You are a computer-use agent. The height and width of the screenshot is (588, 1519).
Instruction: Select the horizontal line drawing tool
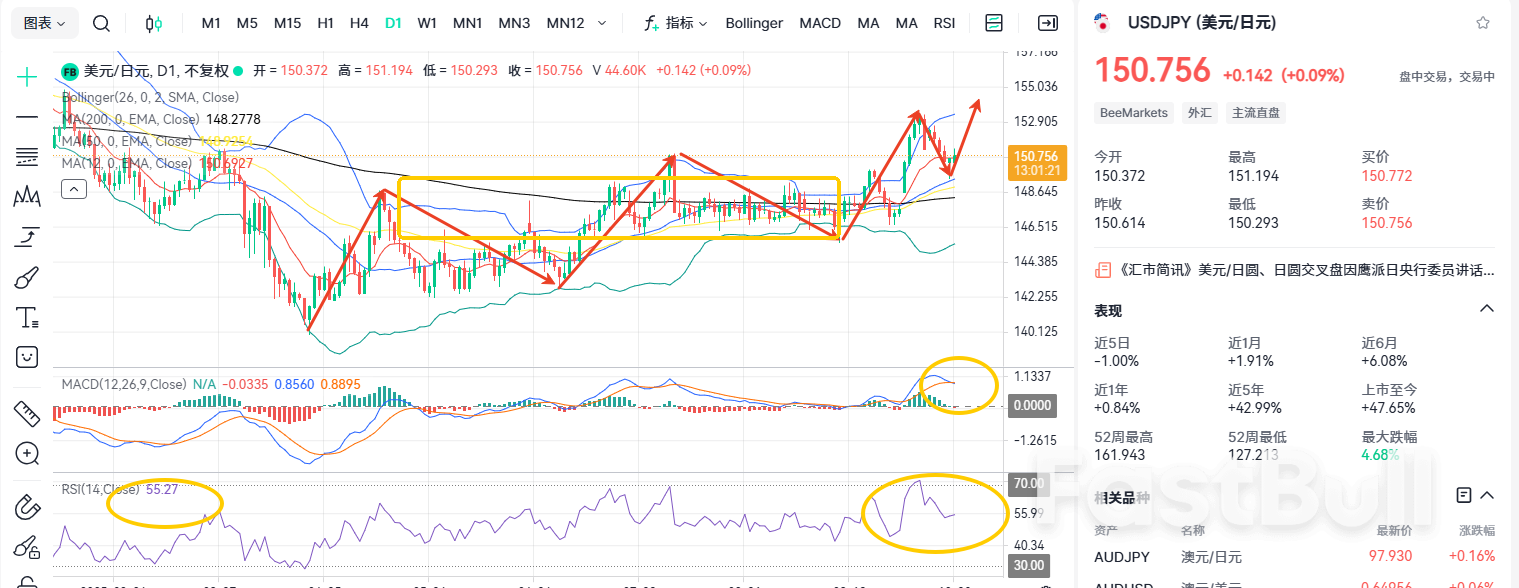pos(27,117)
